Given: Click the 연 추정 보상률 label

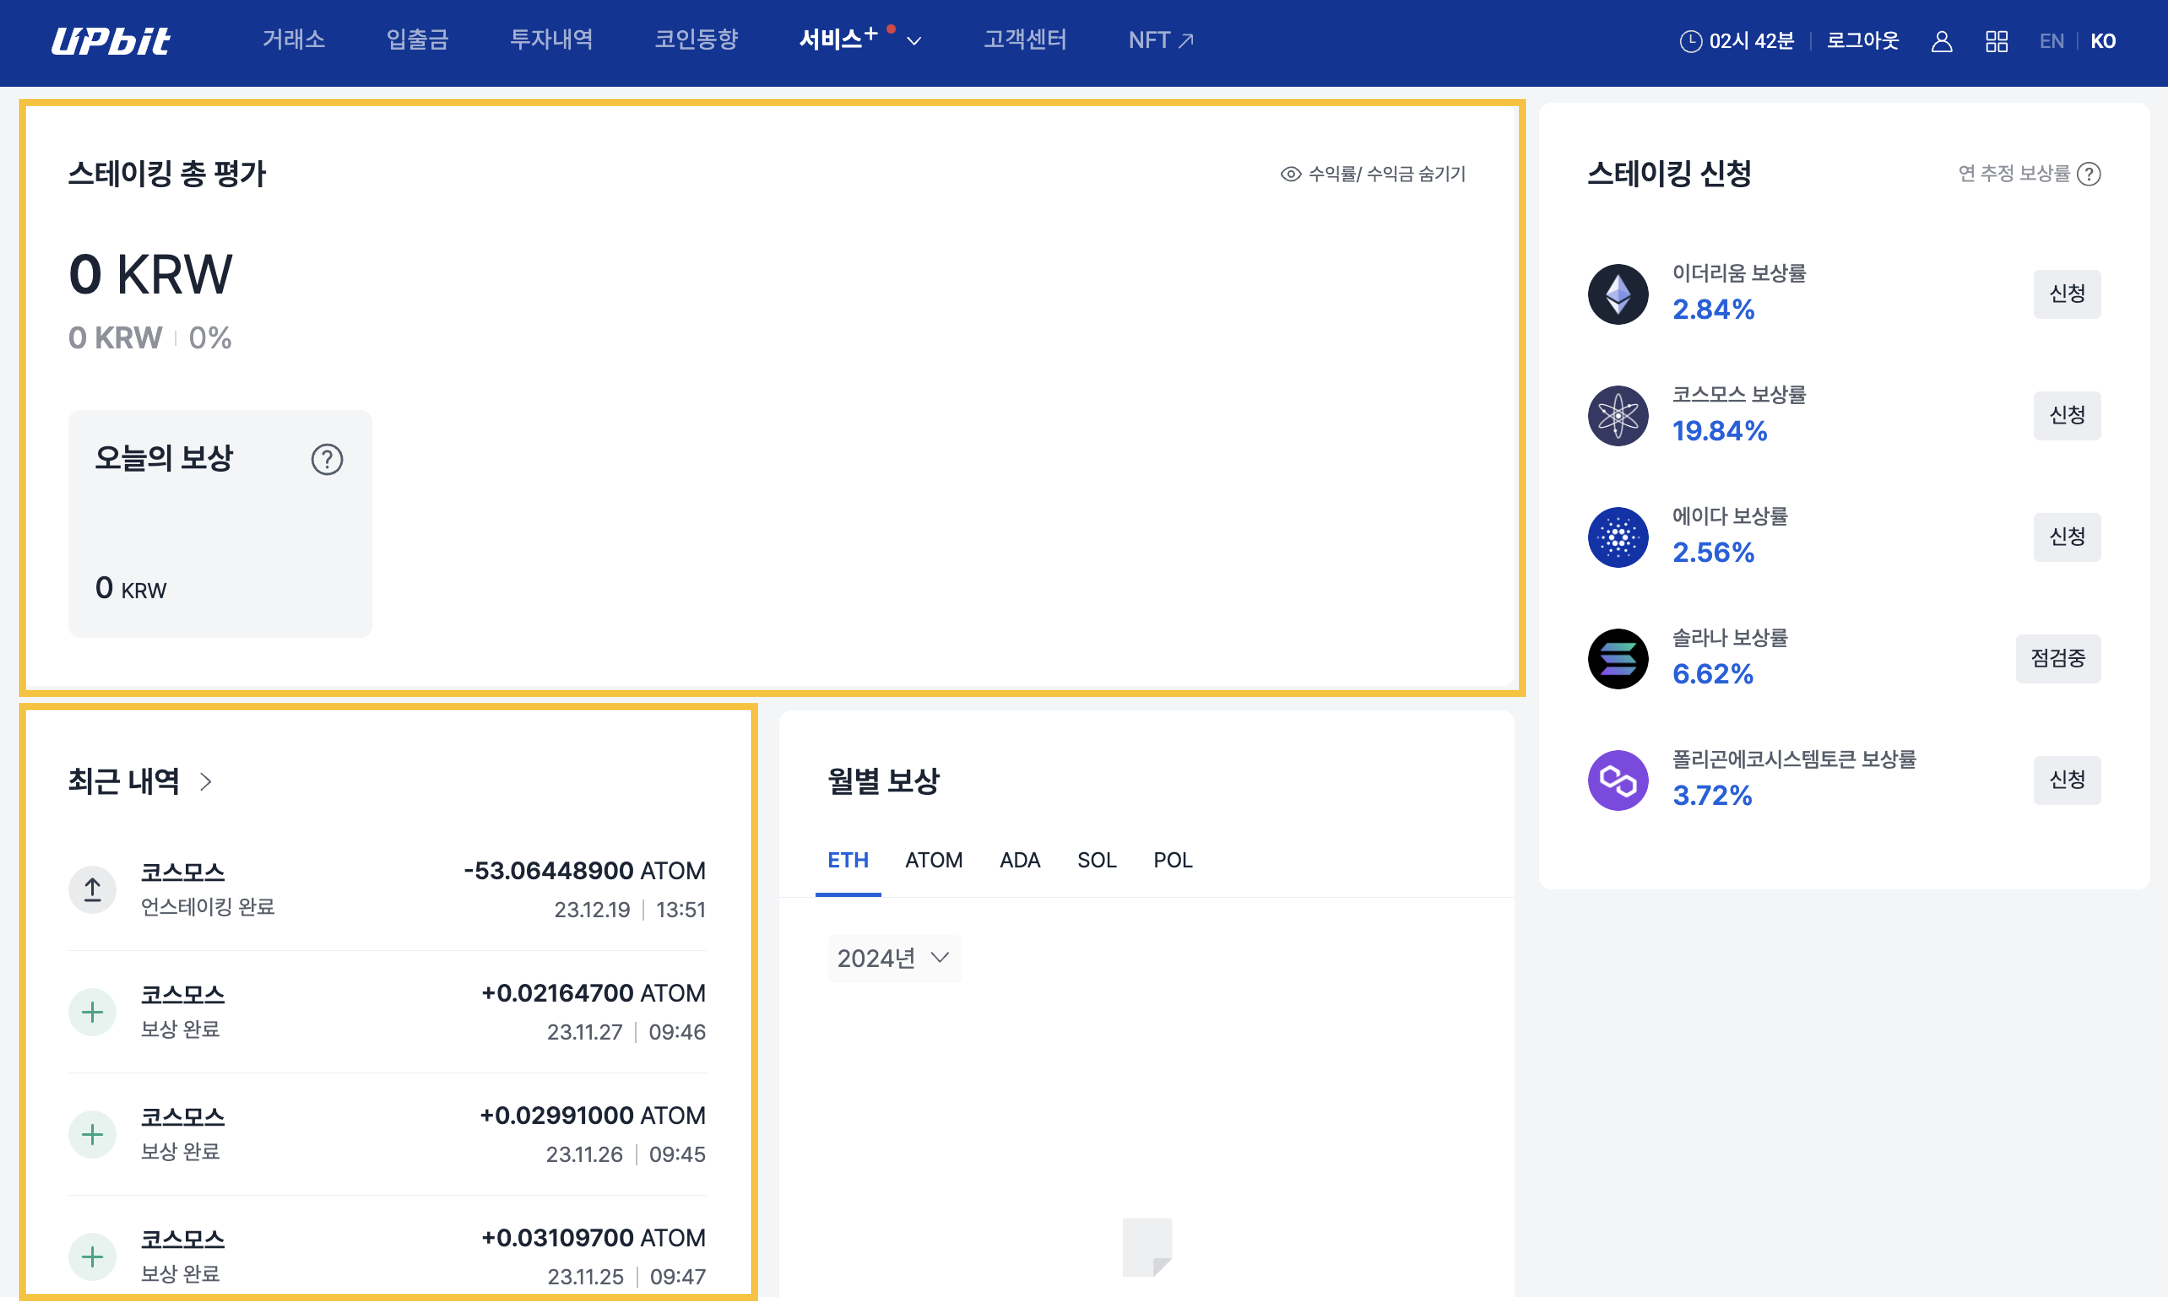Looking at the screenshot, I should 2013,174.
